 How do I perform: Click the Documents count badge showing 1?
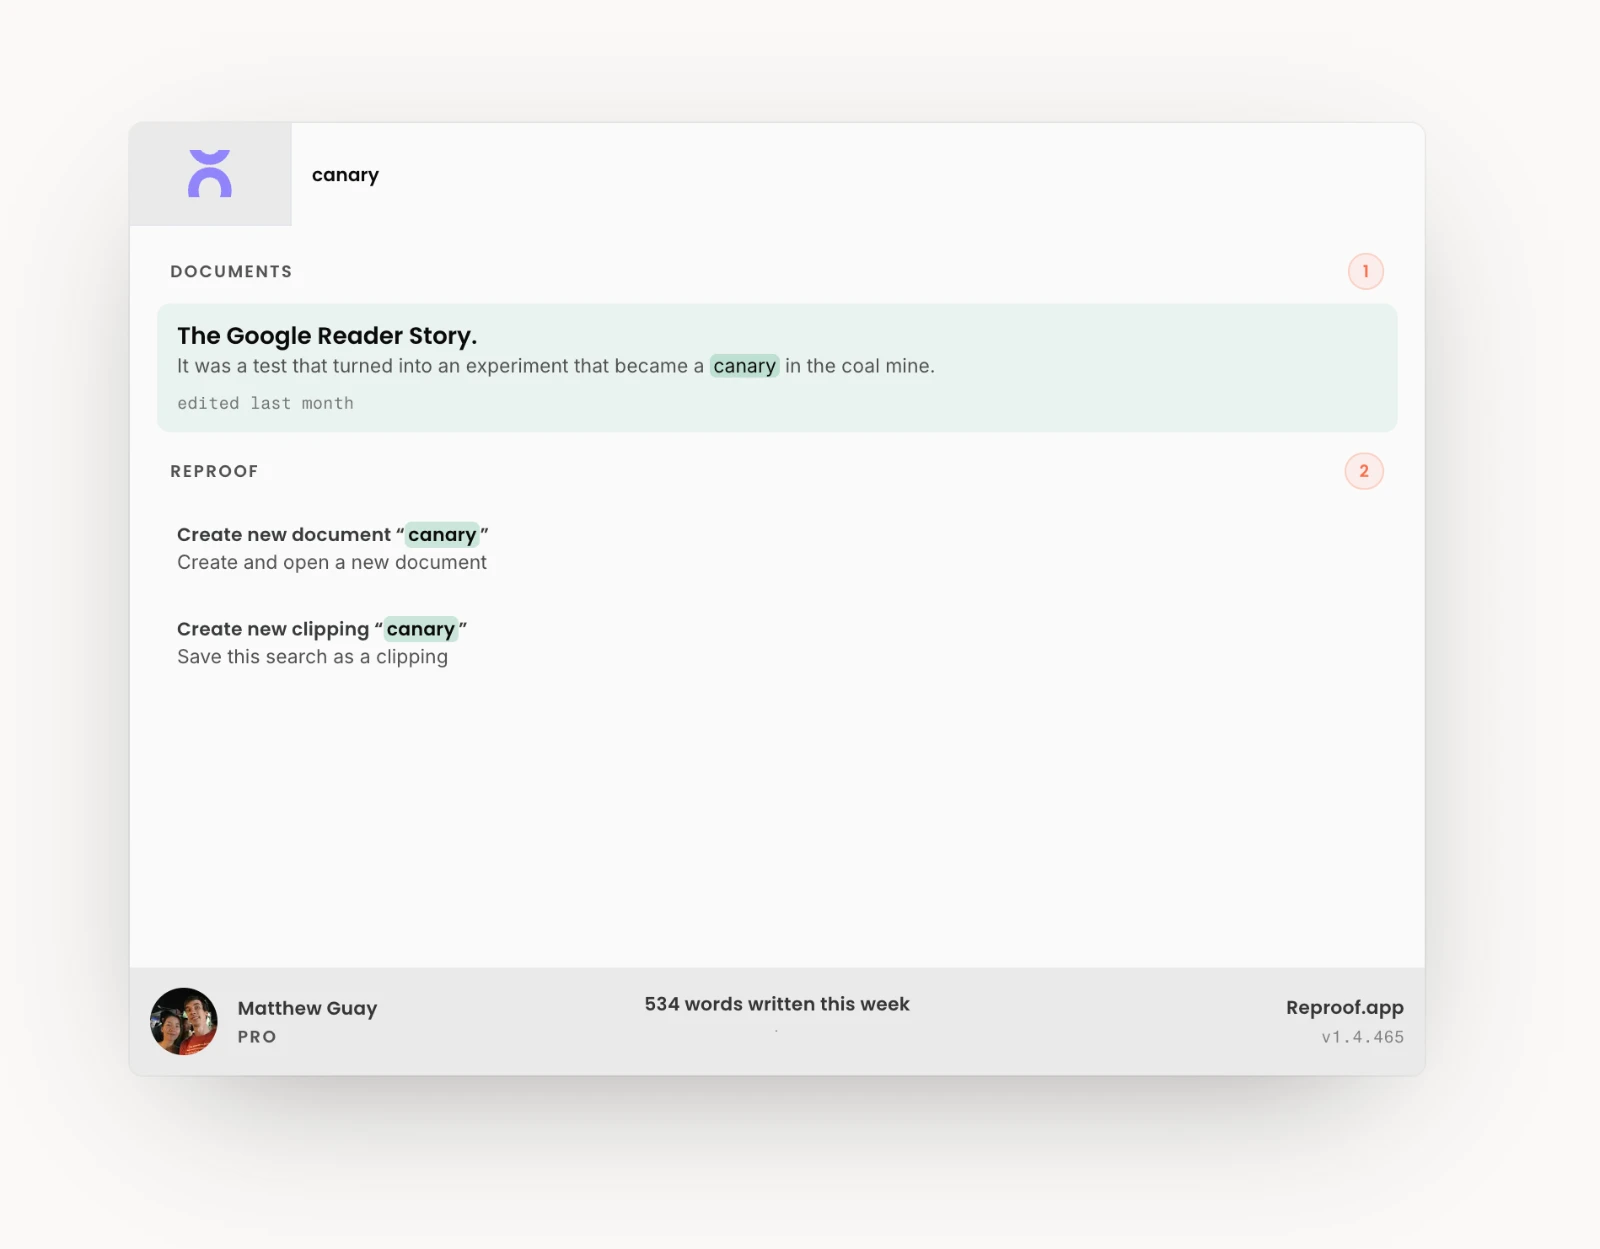[1365, 271]
